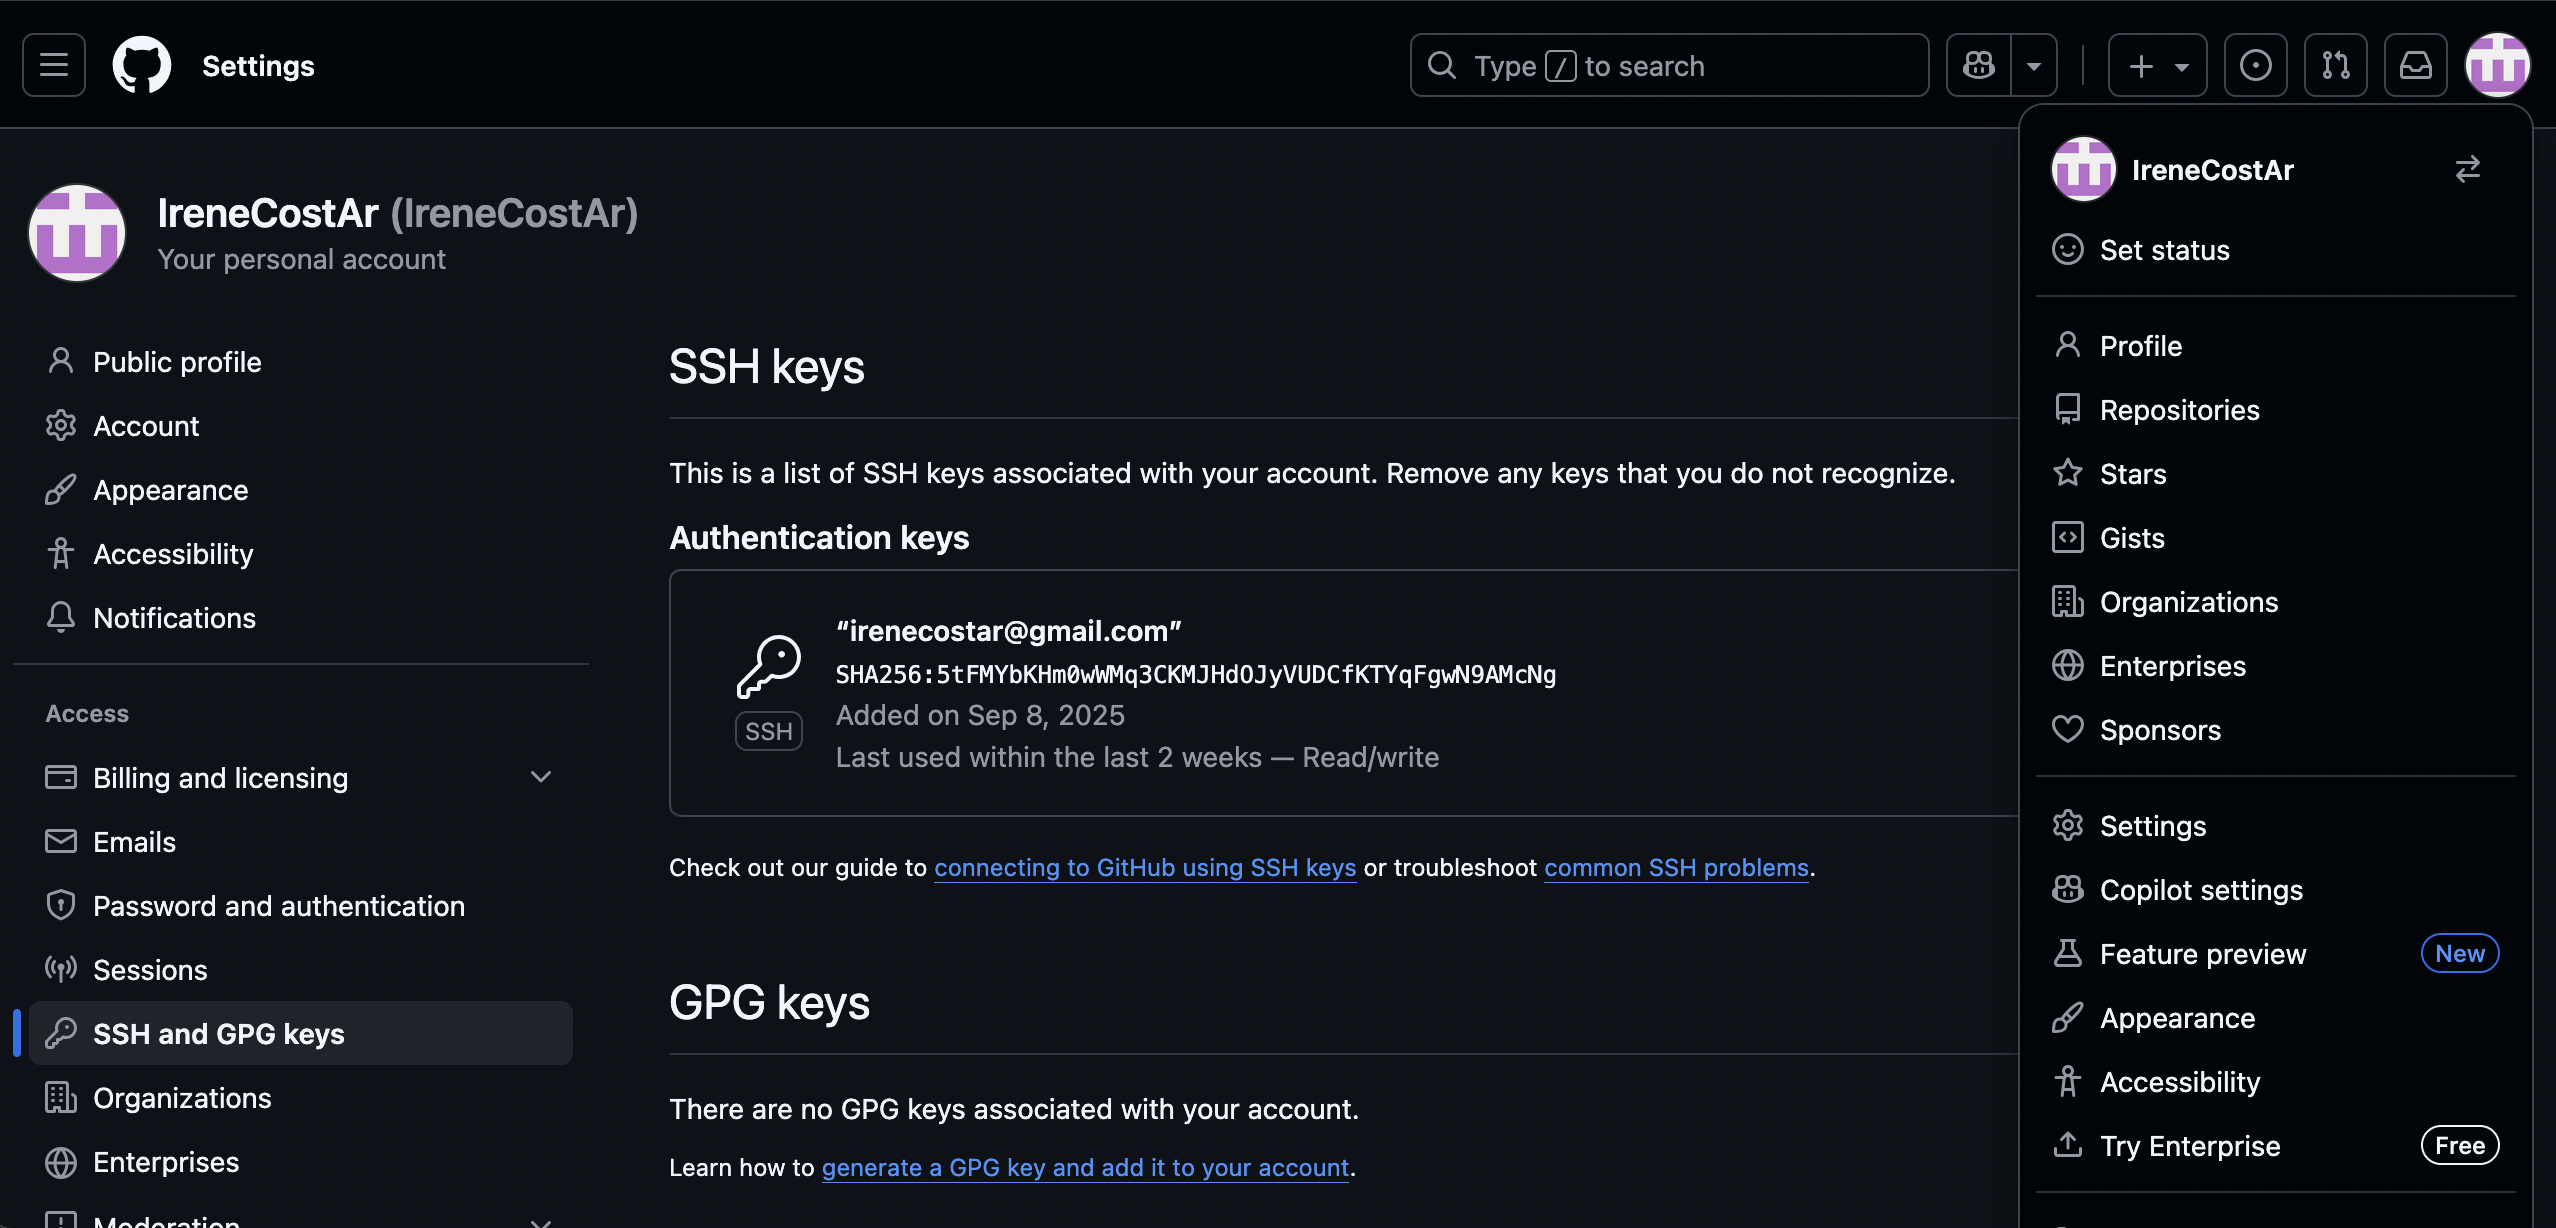Click the user avatar in the header
2556x1228 pixels.
point(2497,65)
